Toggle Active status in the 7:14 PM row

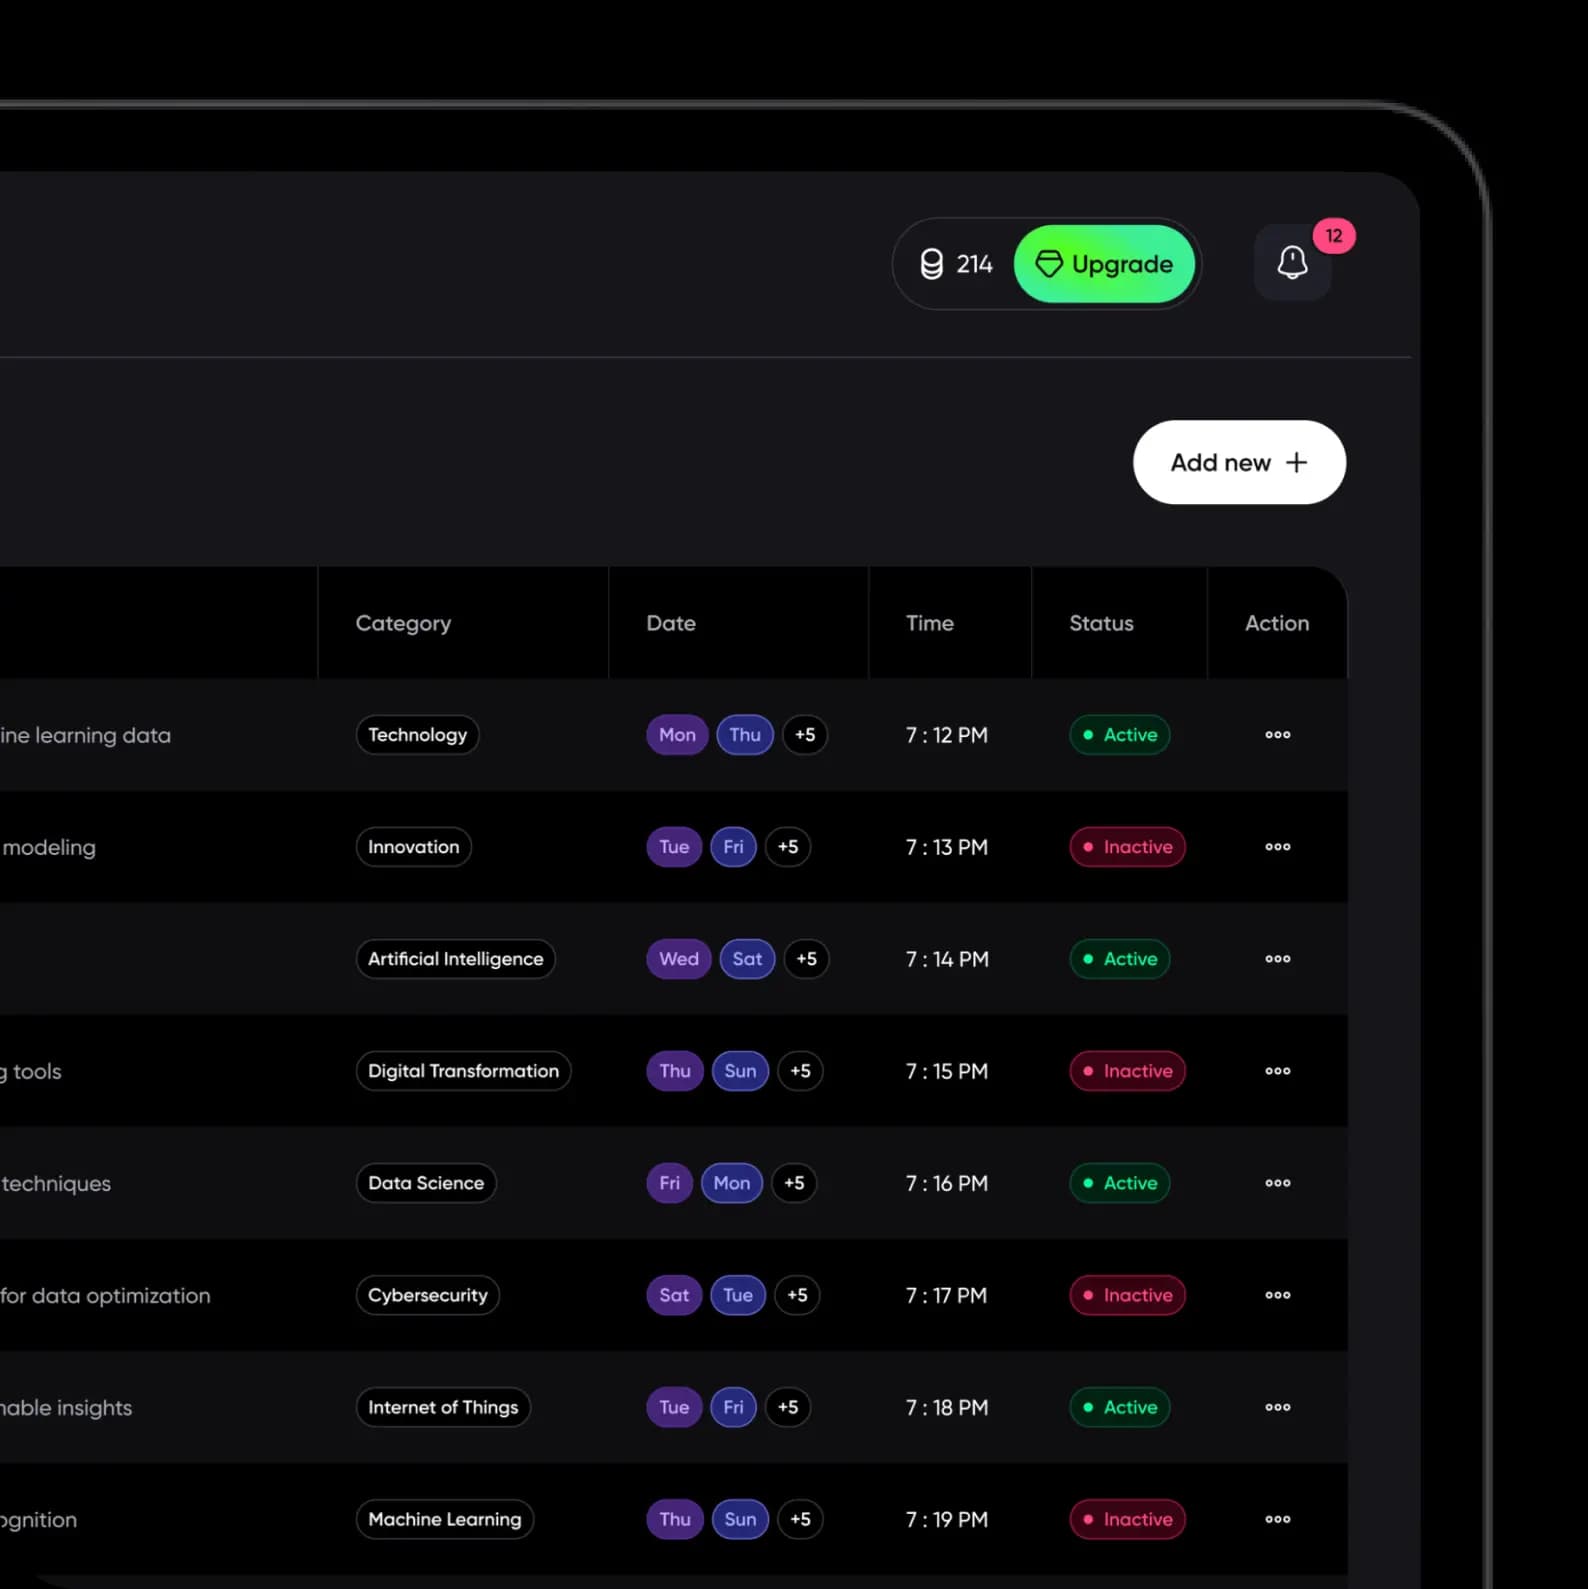(x=1120, y=959)
